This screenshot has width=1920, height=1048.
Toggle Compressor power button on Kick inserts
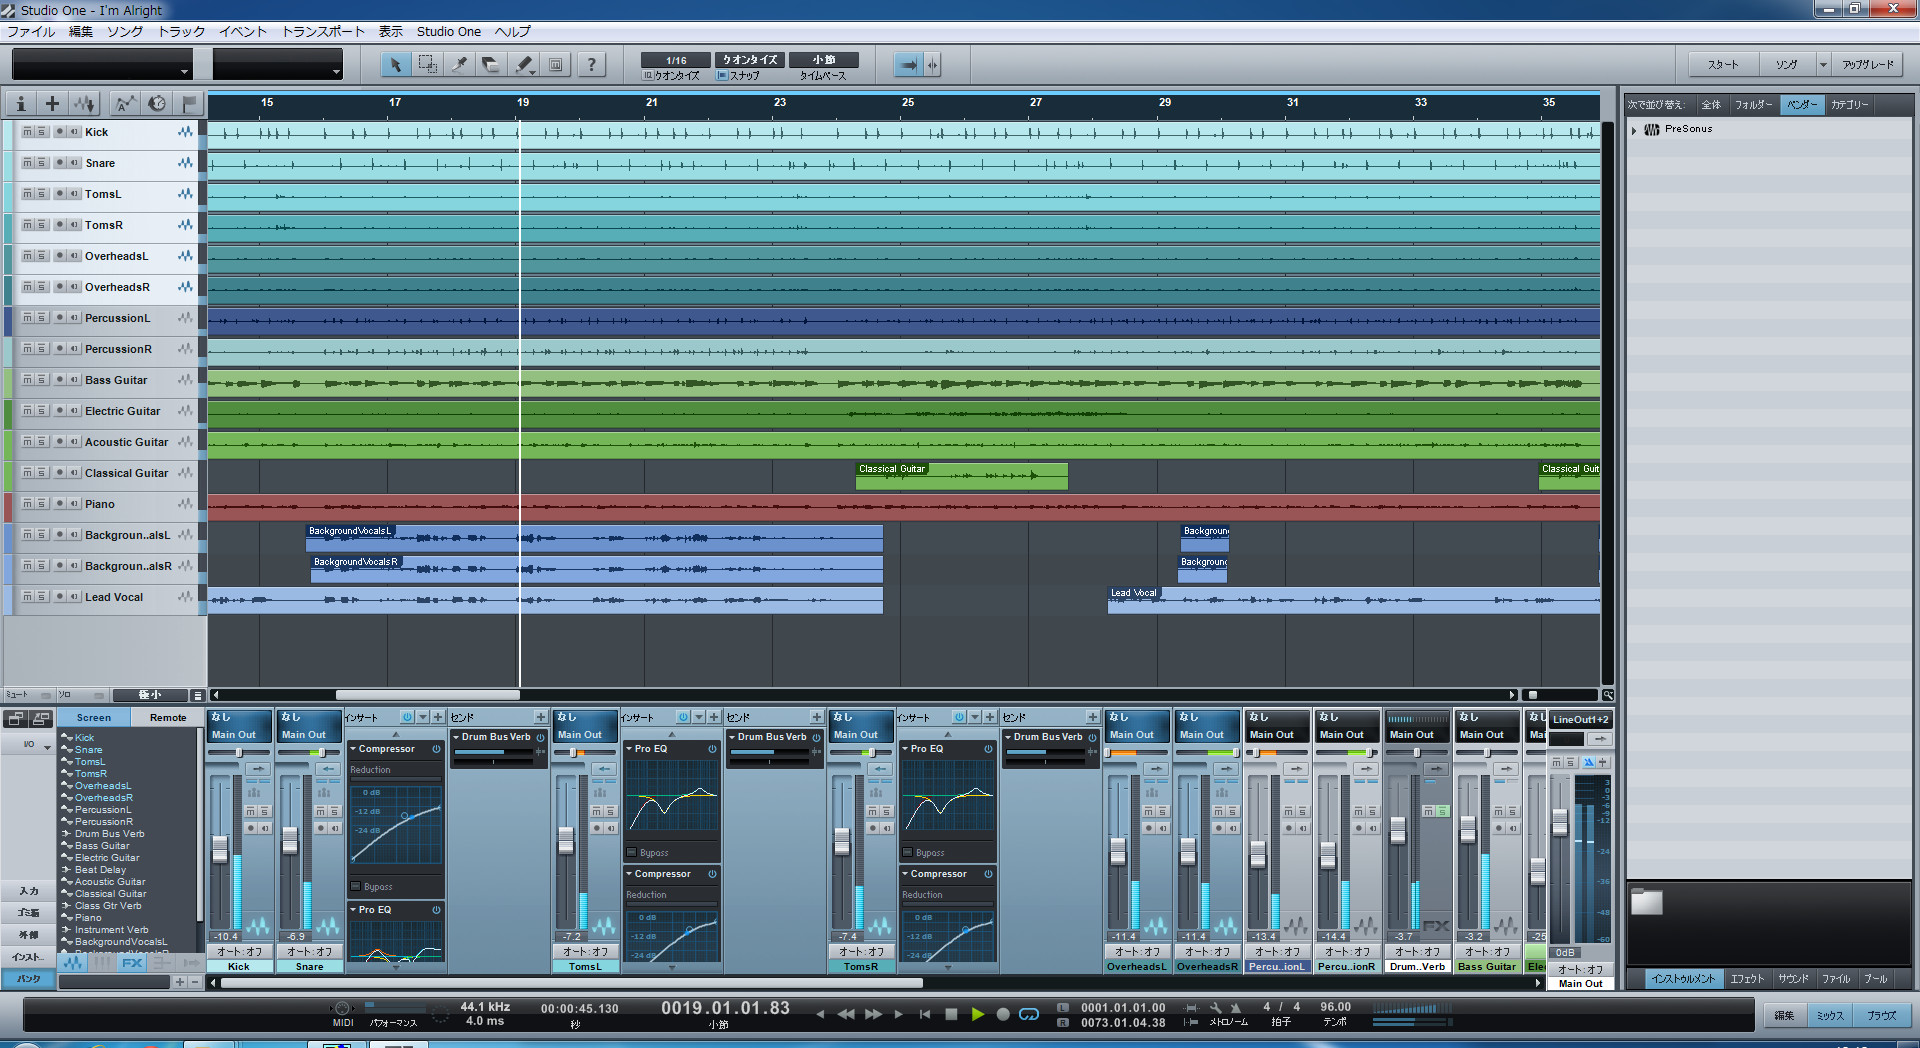(x=436, y=749)
